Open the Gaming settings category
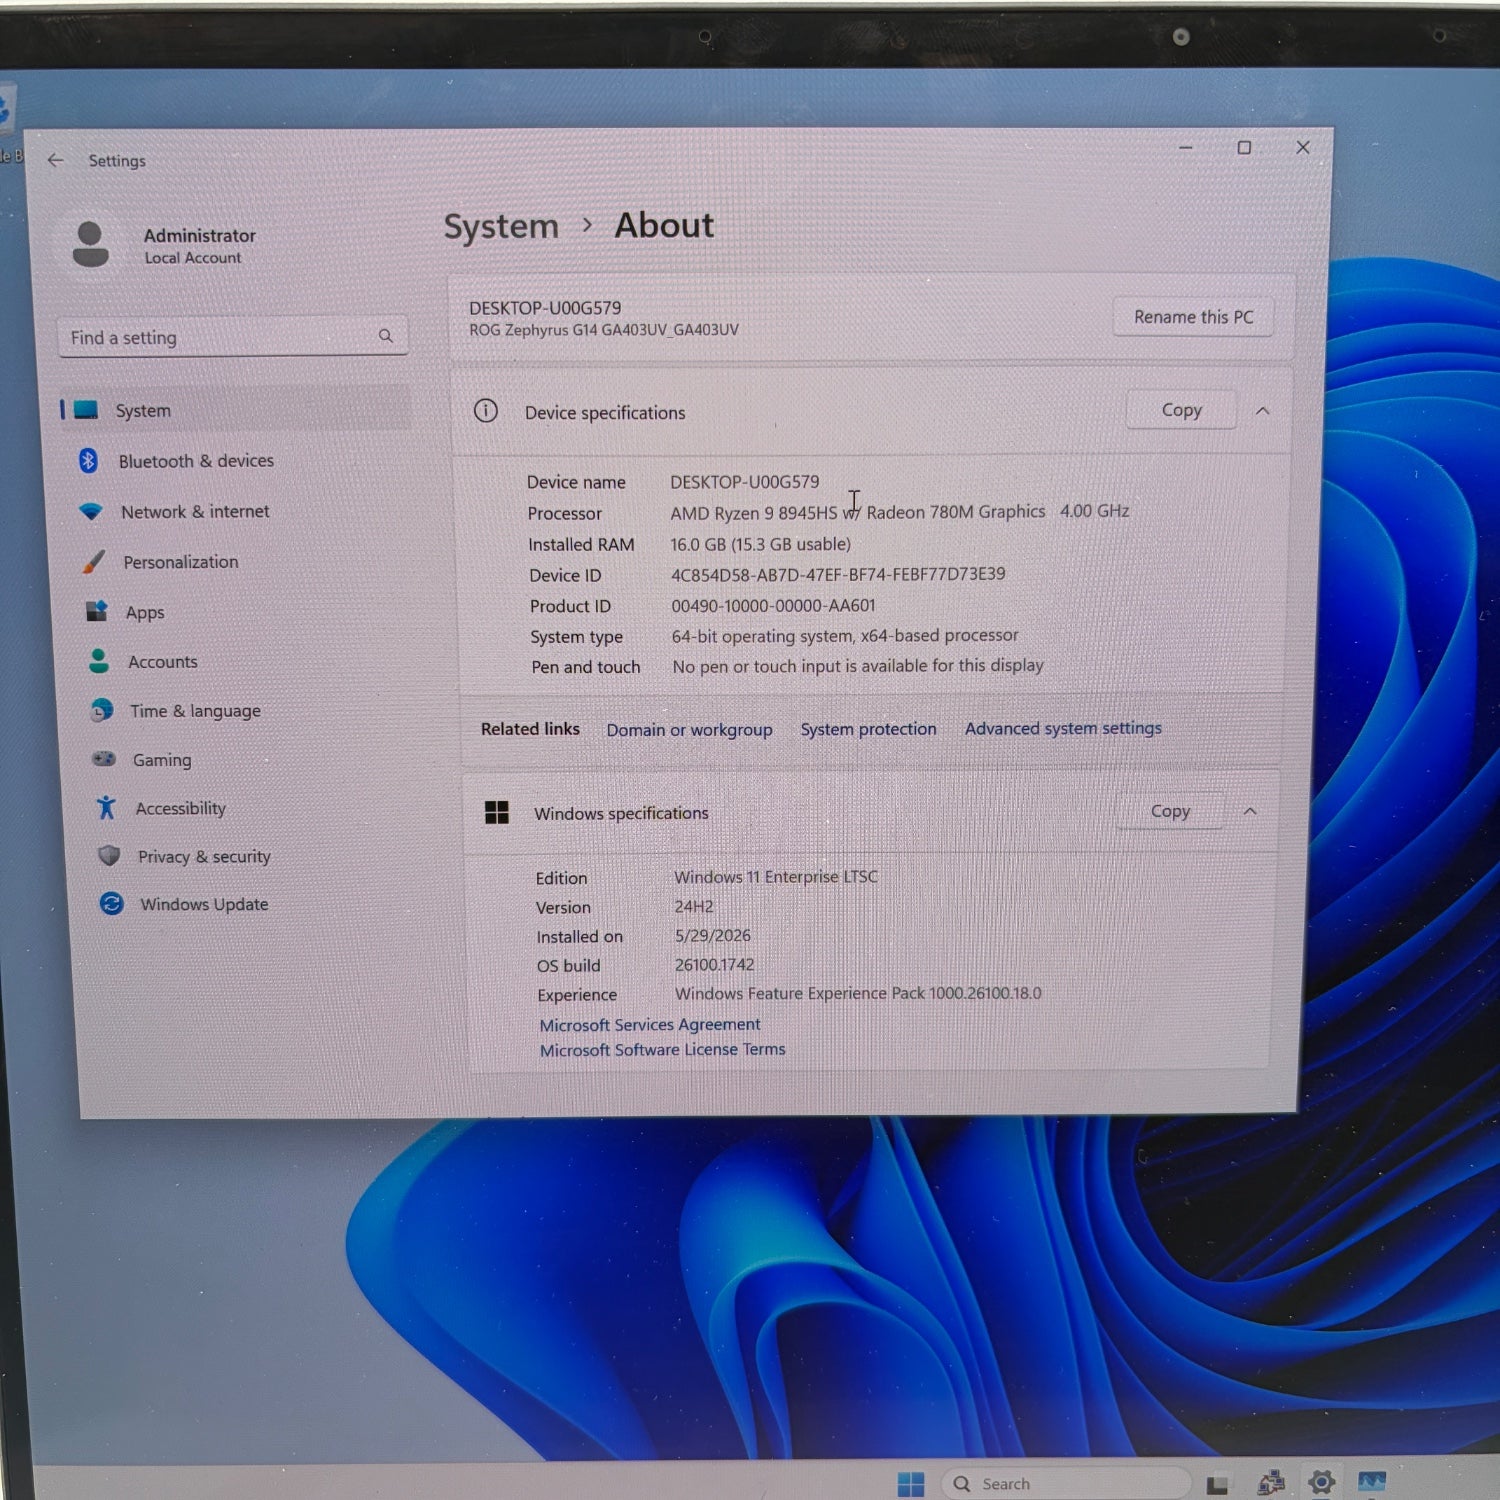 [162, 760]
